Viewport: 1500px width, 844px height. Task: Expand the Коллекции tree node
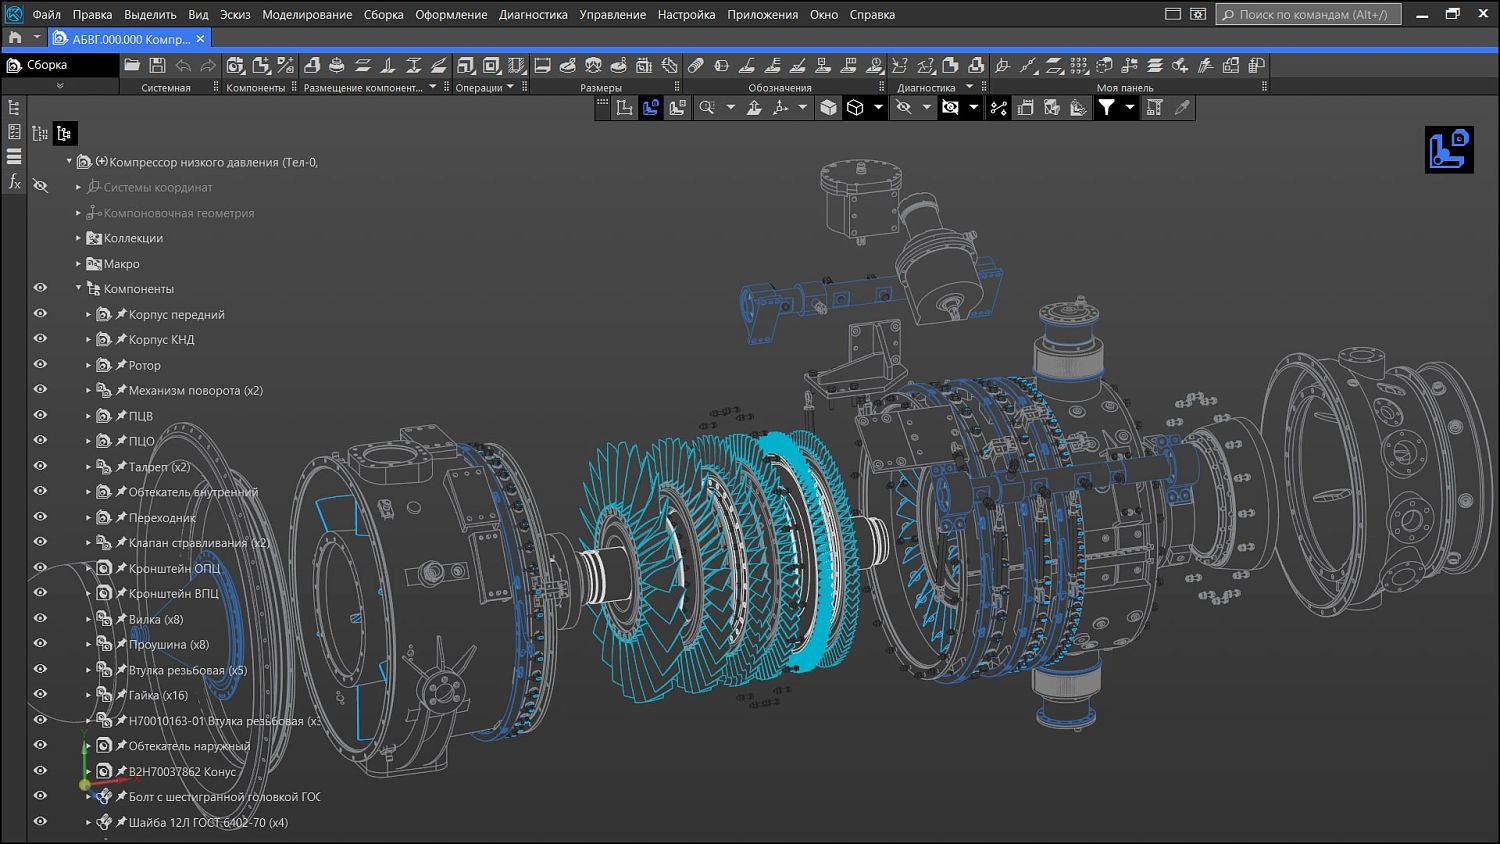pos(78,238)
